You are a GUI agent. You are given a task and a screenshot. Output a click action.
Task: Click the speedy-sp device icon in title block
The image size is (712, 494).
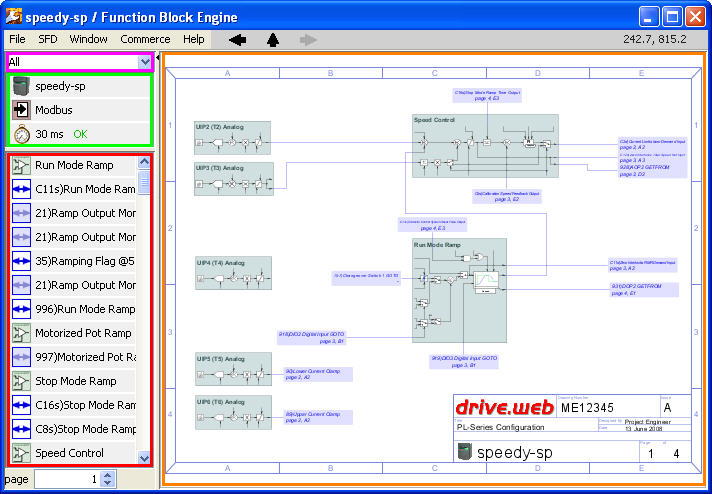pyautogui.click(x=465, y=452)
